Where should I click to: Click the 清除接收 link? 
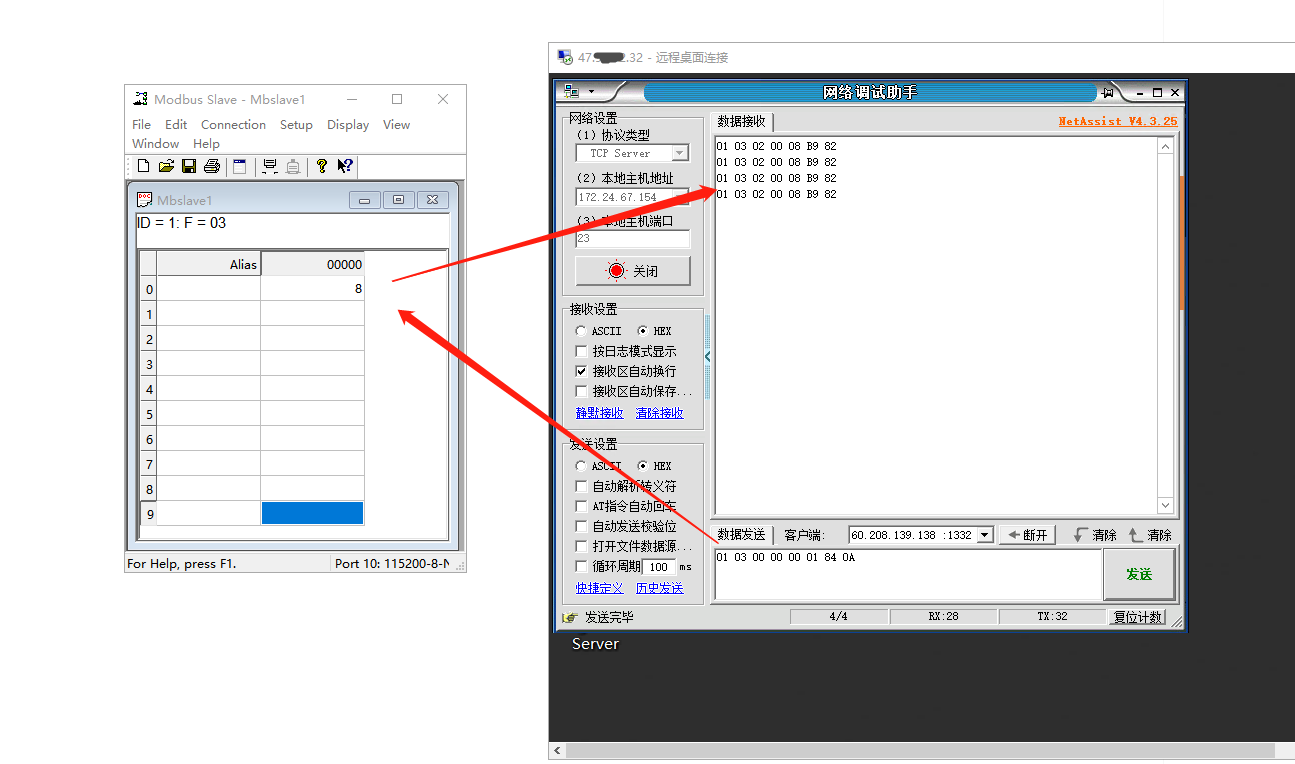(660, 413)
